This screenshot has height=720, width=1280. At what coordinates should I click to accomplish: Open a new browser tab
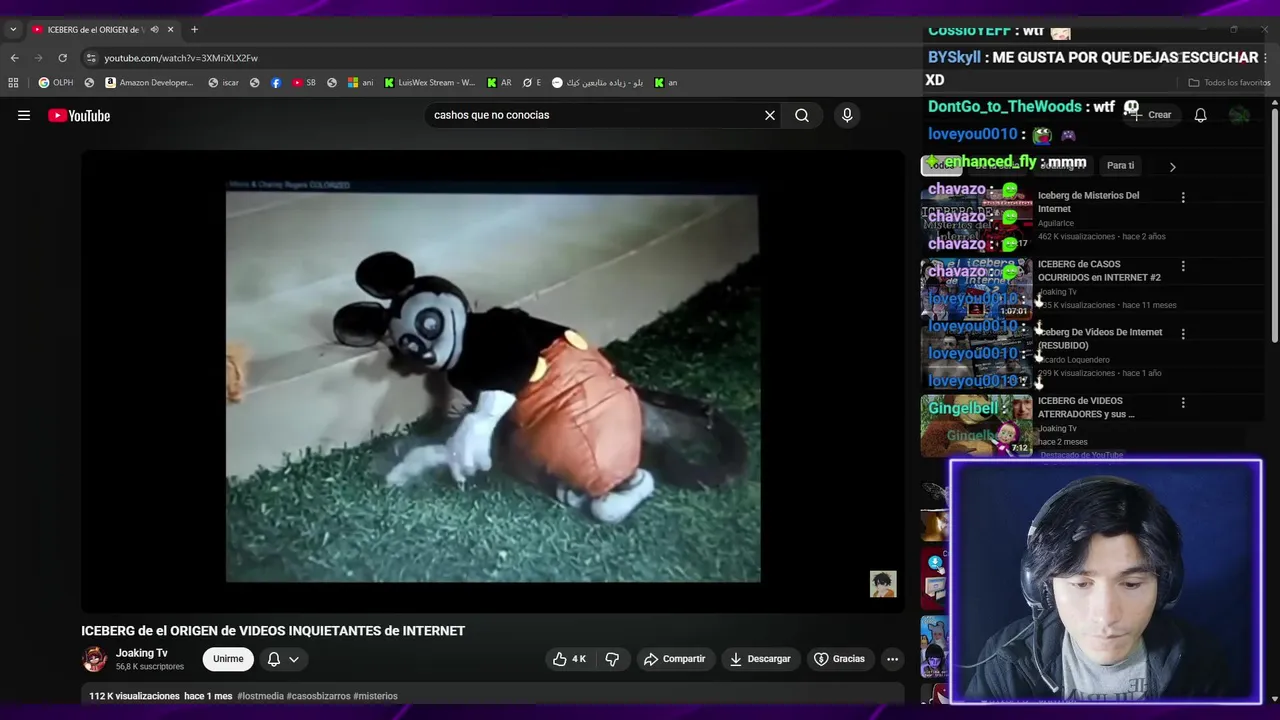(x=194, y=30)
